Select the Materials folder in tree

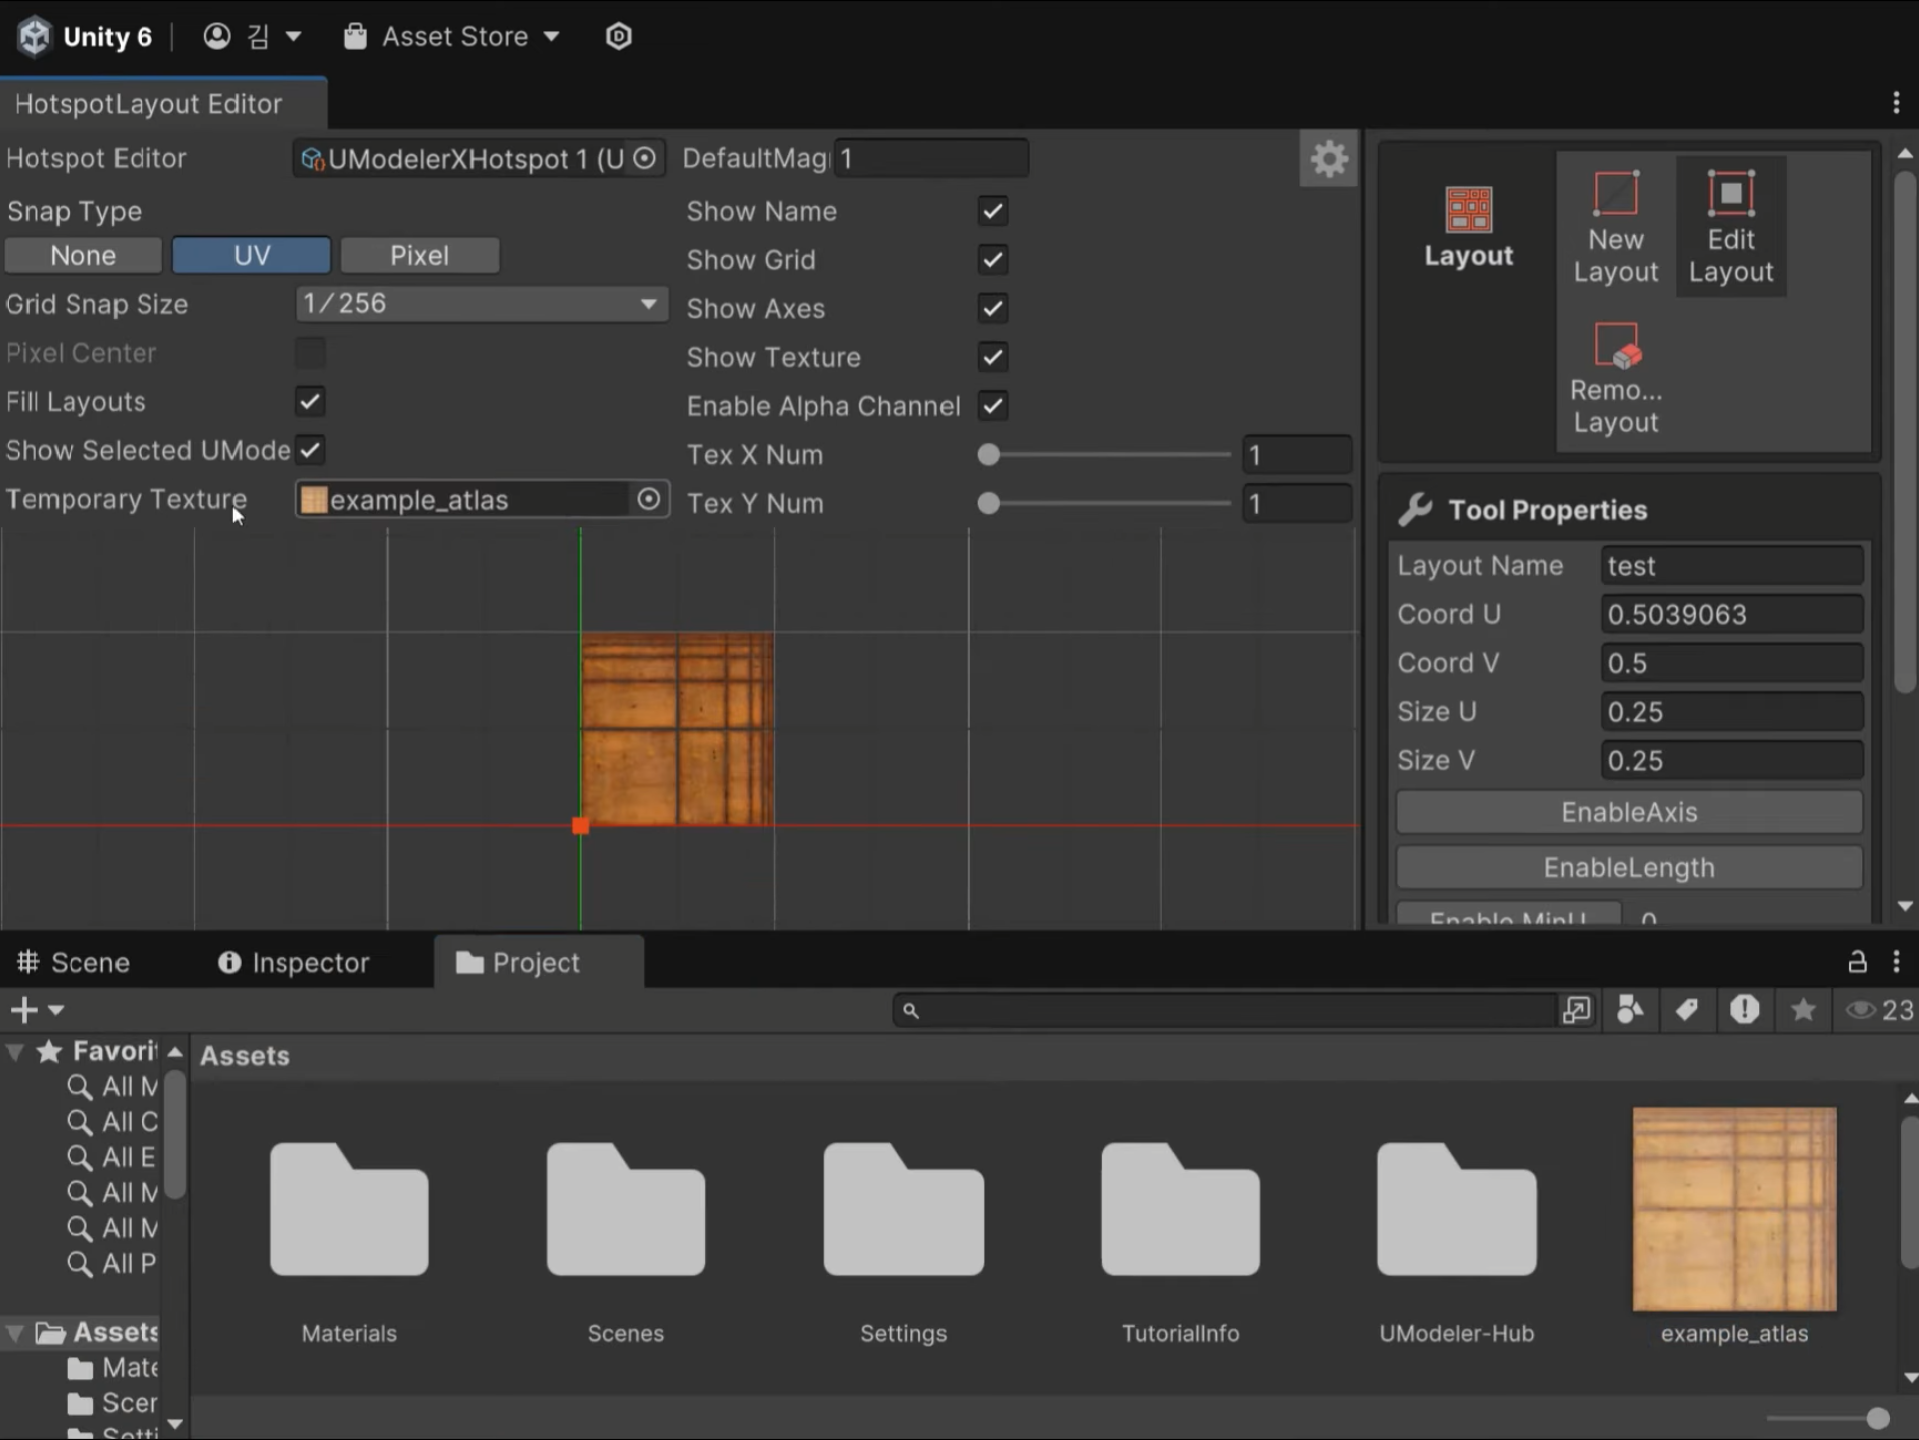point(112,1368)
